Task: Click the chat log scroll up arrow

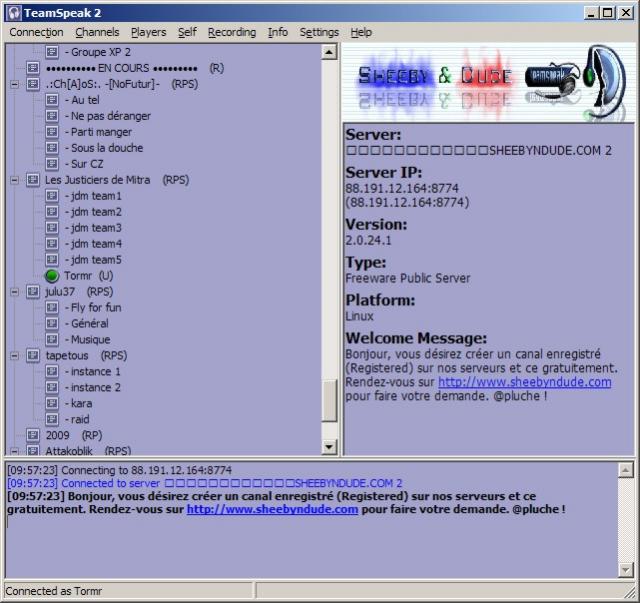Action: [626, 470]
